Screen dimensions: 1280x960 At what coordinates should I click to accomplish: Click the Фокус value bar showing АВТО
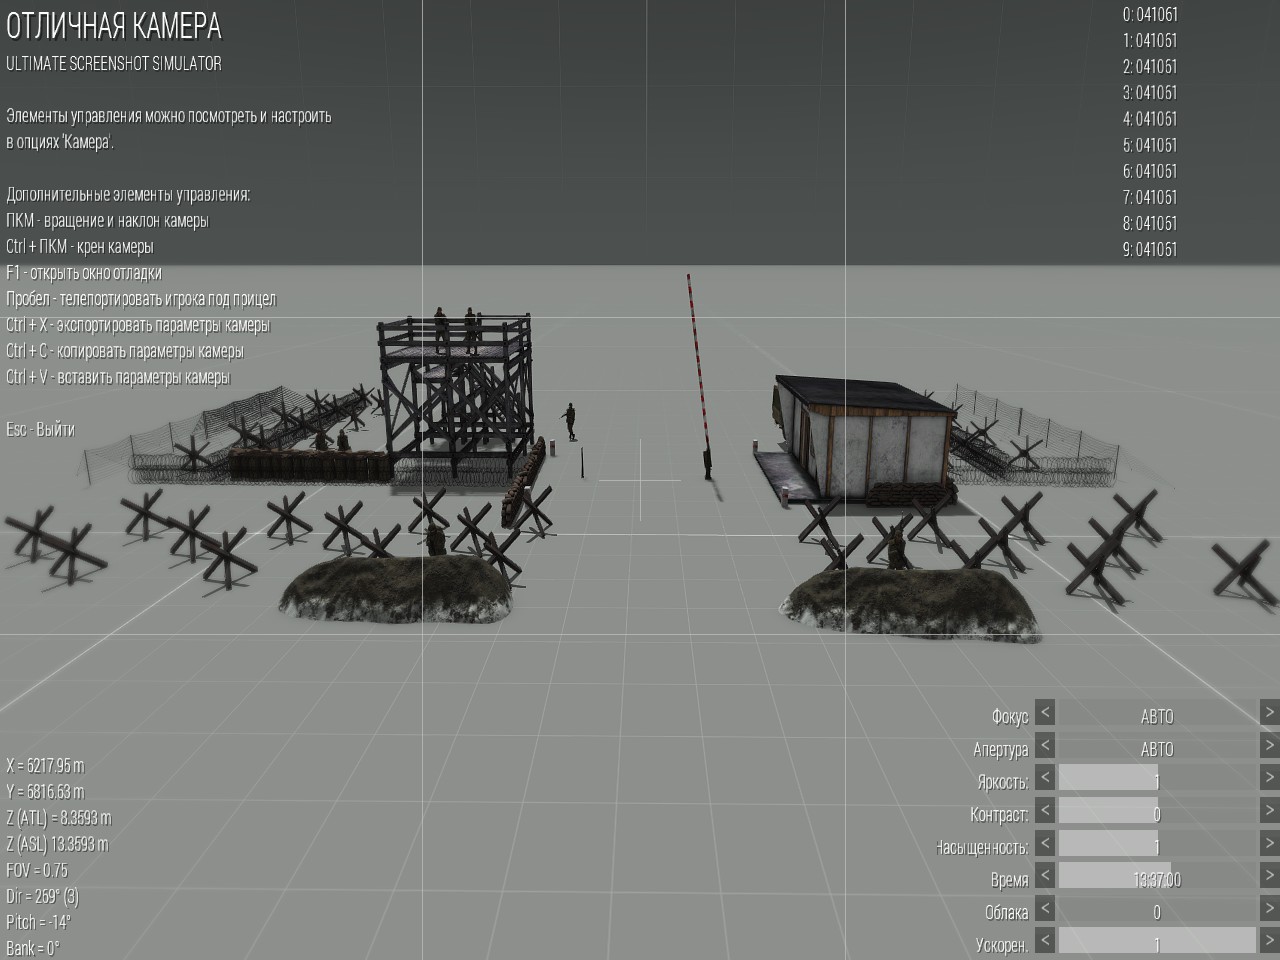pyautogui.click(x=1157, y=714)
